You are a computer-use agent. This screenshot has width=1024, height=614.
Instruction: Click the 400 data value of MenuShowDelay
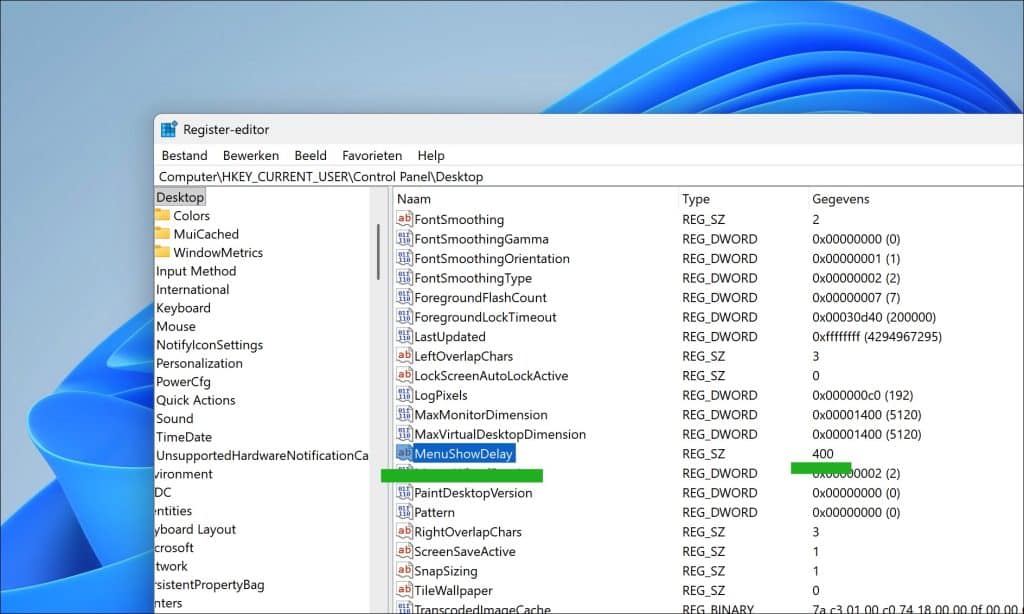pos(823,454)
